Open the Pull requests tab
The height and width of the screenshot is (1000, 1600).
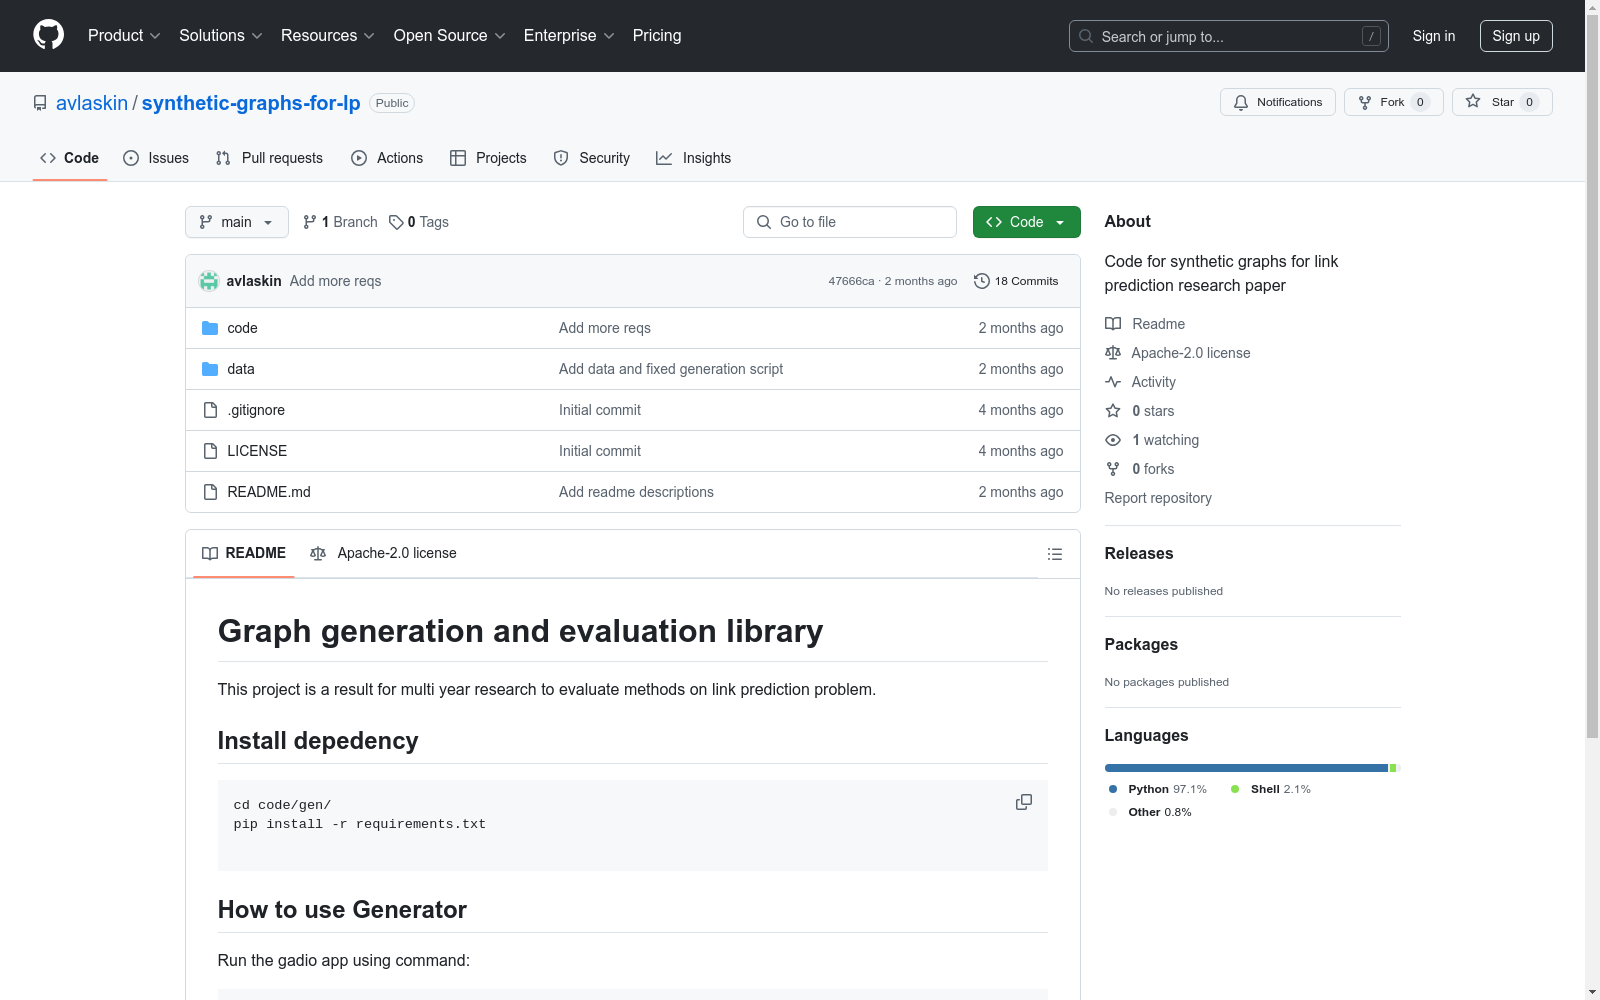[269, 158]
